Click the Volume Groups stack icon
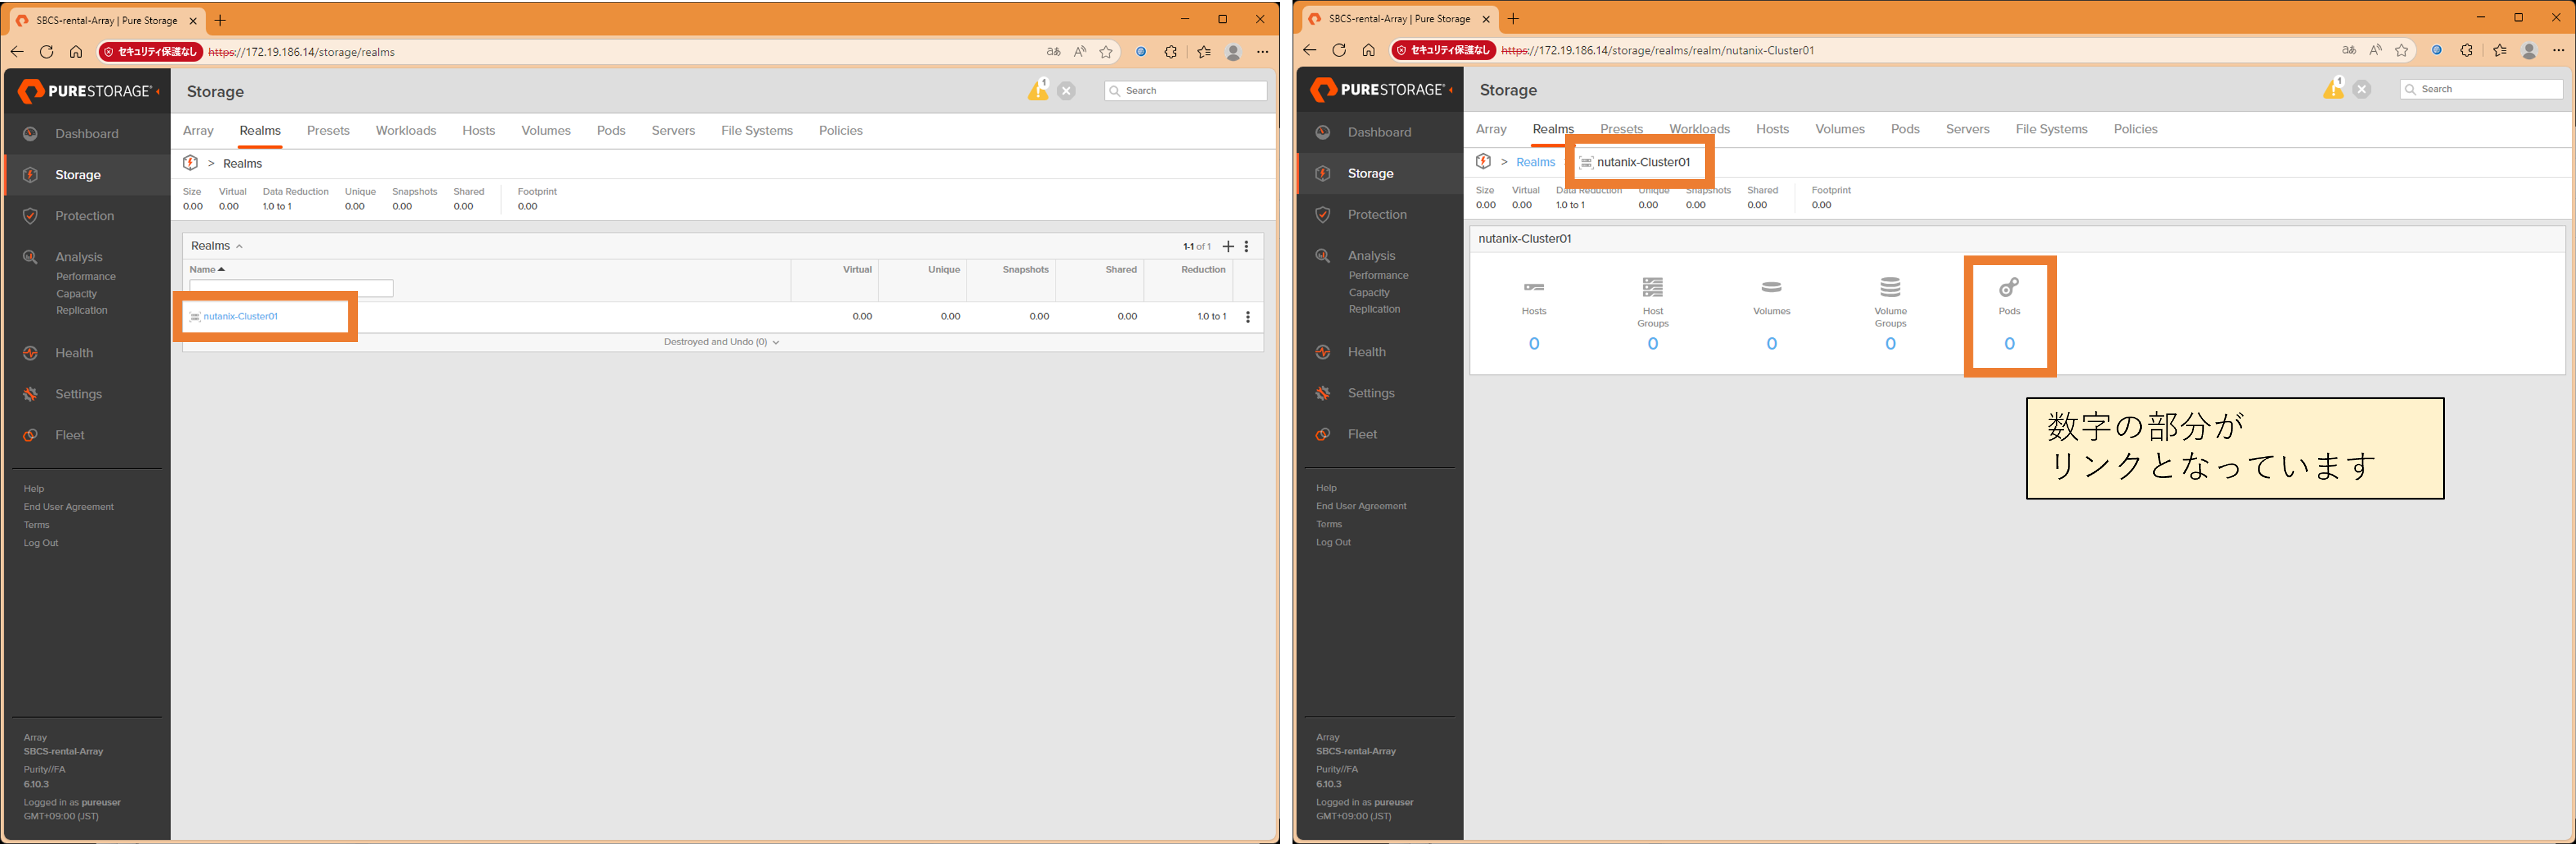The height and width of the screenshot is (844, 2576). tap(1889, 288)
